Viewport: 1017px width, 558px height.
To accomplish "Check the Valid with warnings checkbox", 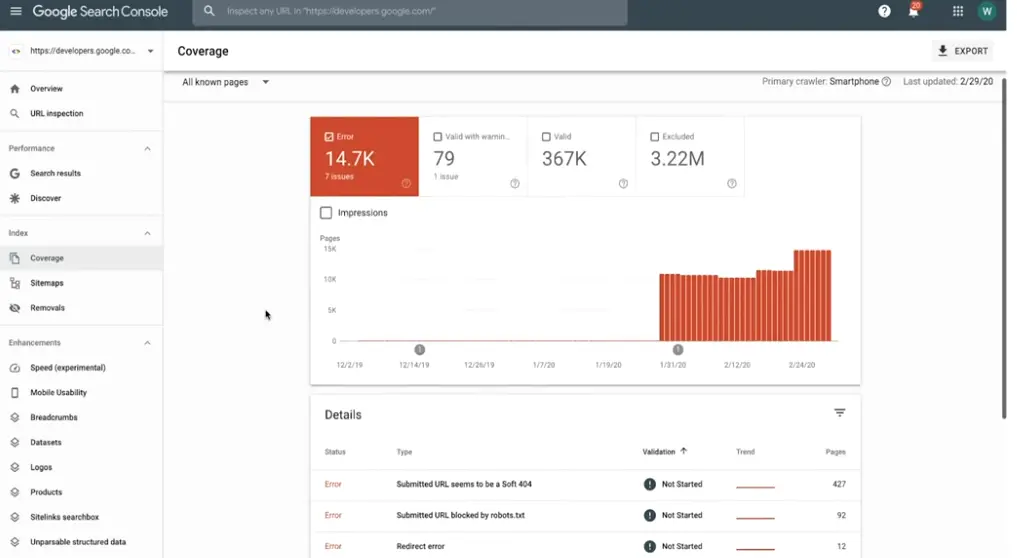I will [437, 137].
